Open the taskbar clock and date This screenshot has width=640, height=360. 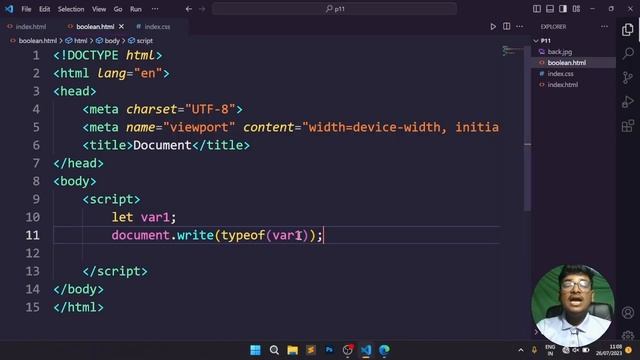(609, 350)
